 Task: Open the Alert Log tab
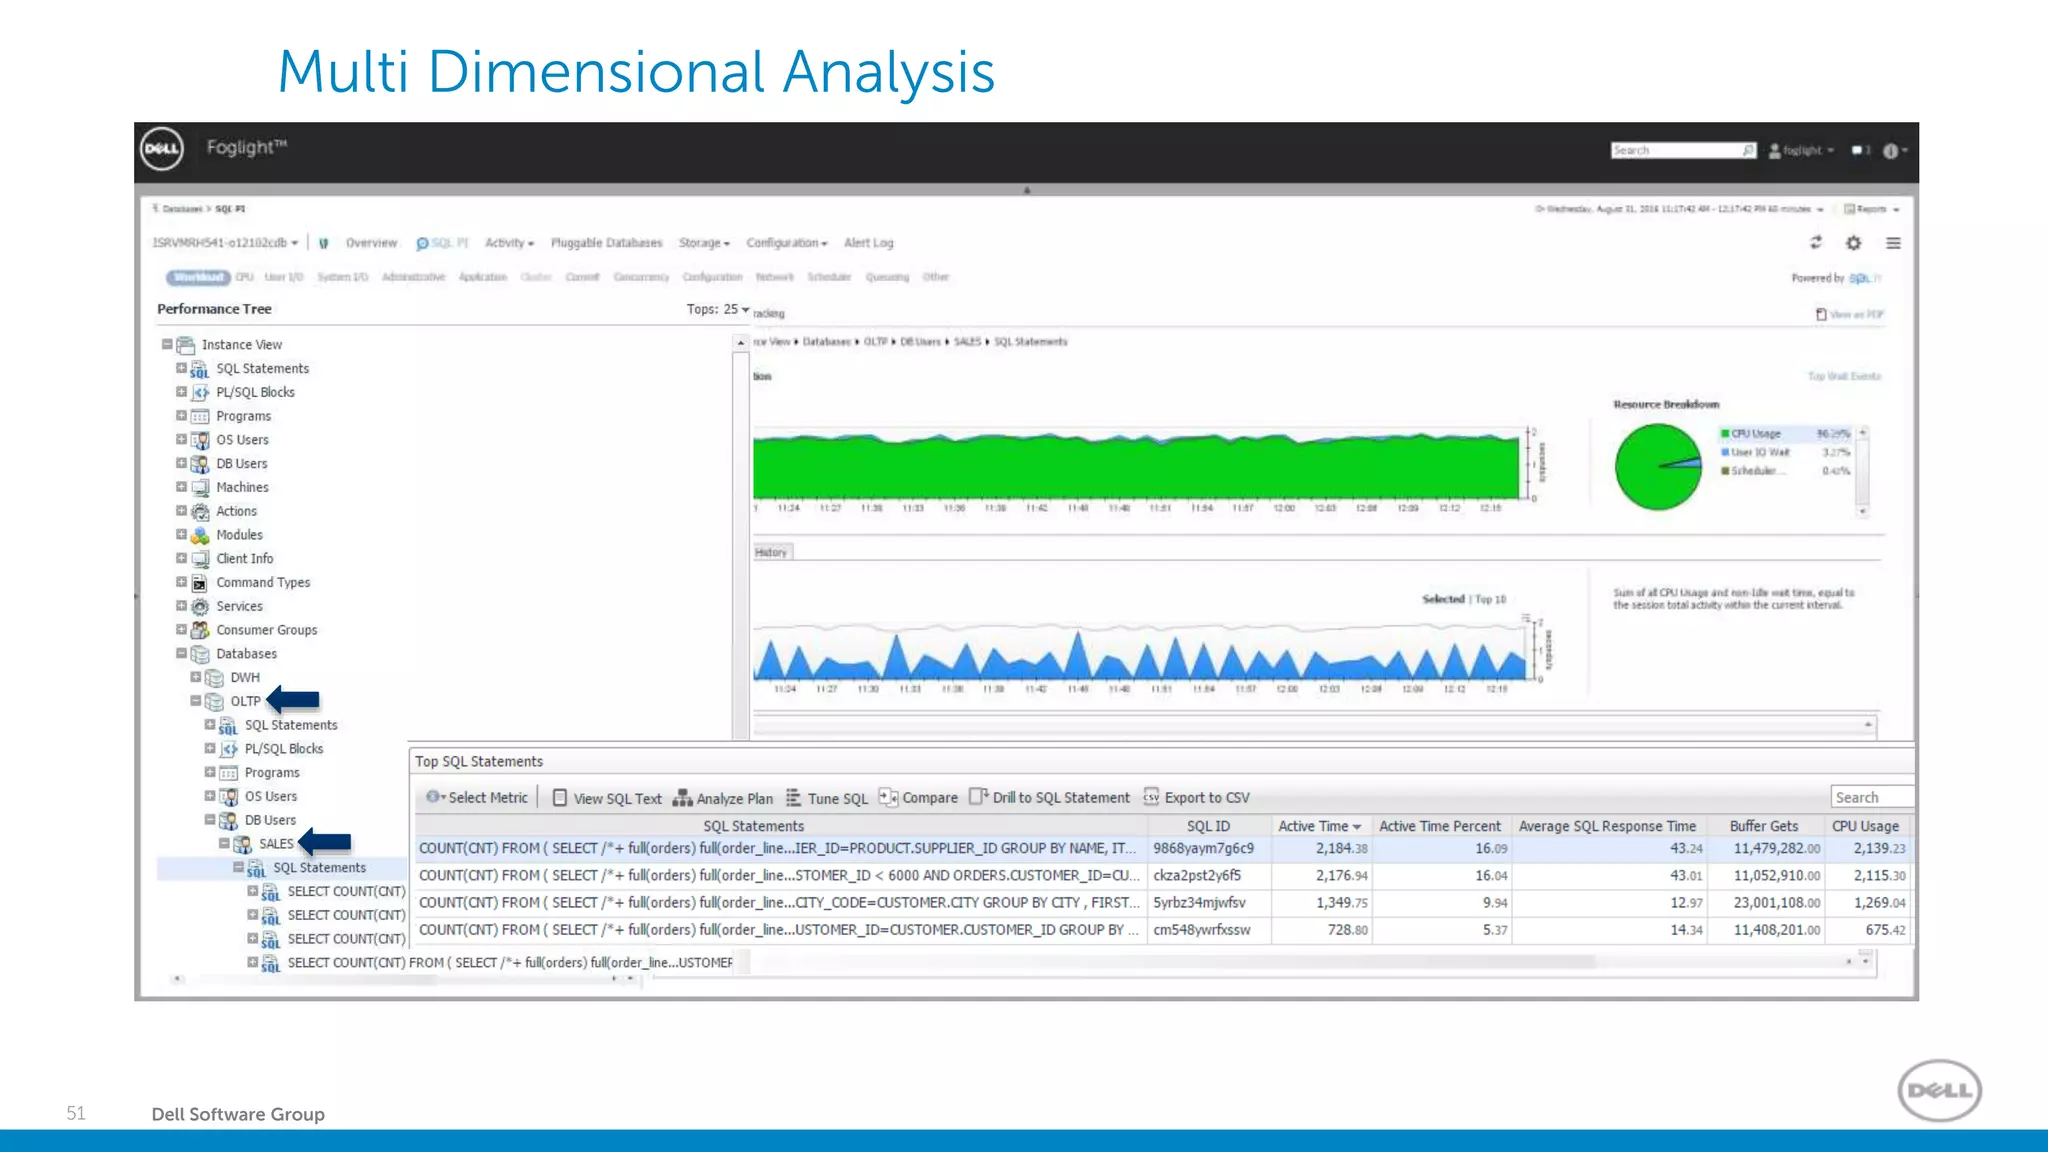[x=868, y=243]
